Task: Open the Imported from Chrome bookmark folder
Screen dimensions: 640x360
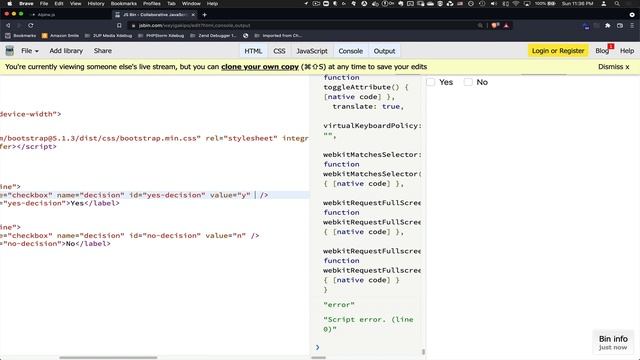Action: [278, 36]
